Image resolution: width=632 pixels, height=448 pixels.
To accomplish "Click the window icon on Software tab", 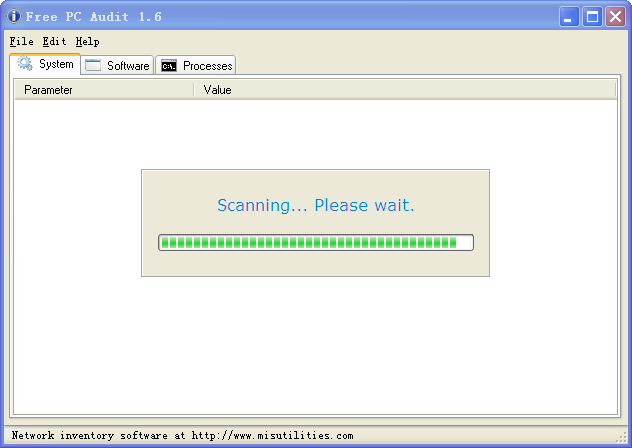I will [x=93, y=65].
